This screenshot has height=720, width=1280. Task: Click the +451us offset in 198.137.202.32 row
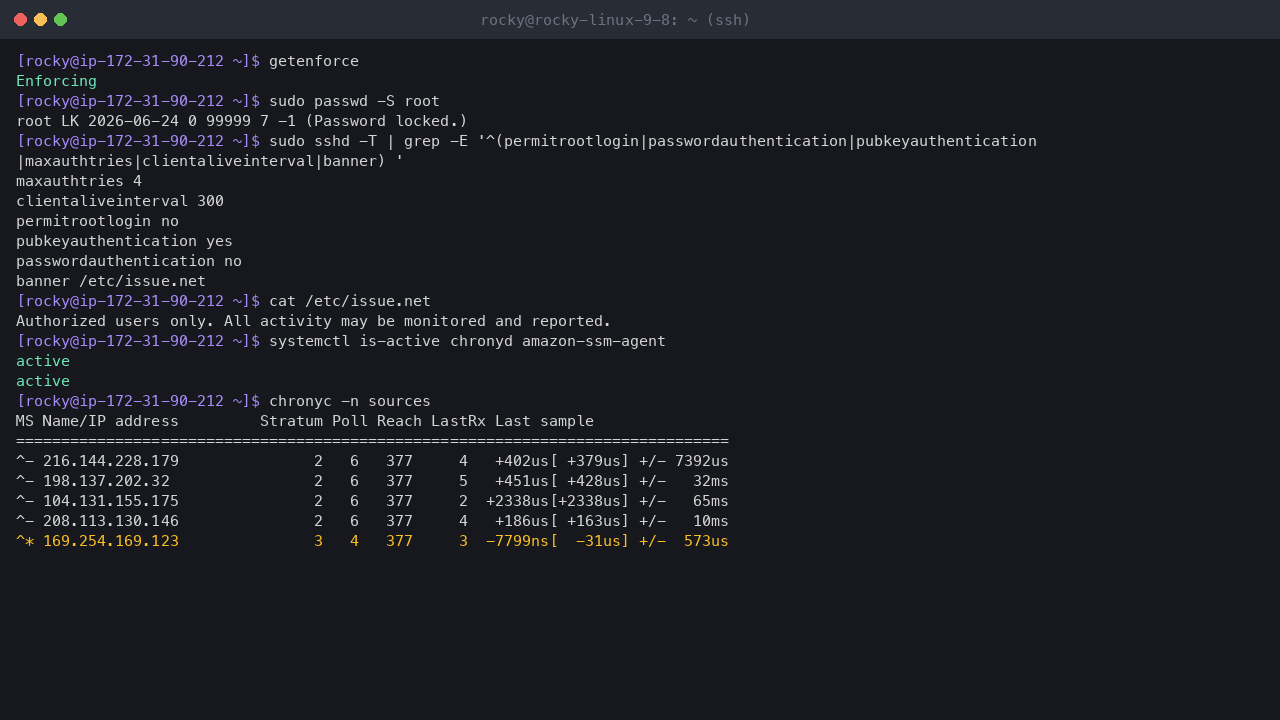tap(522, 481)
